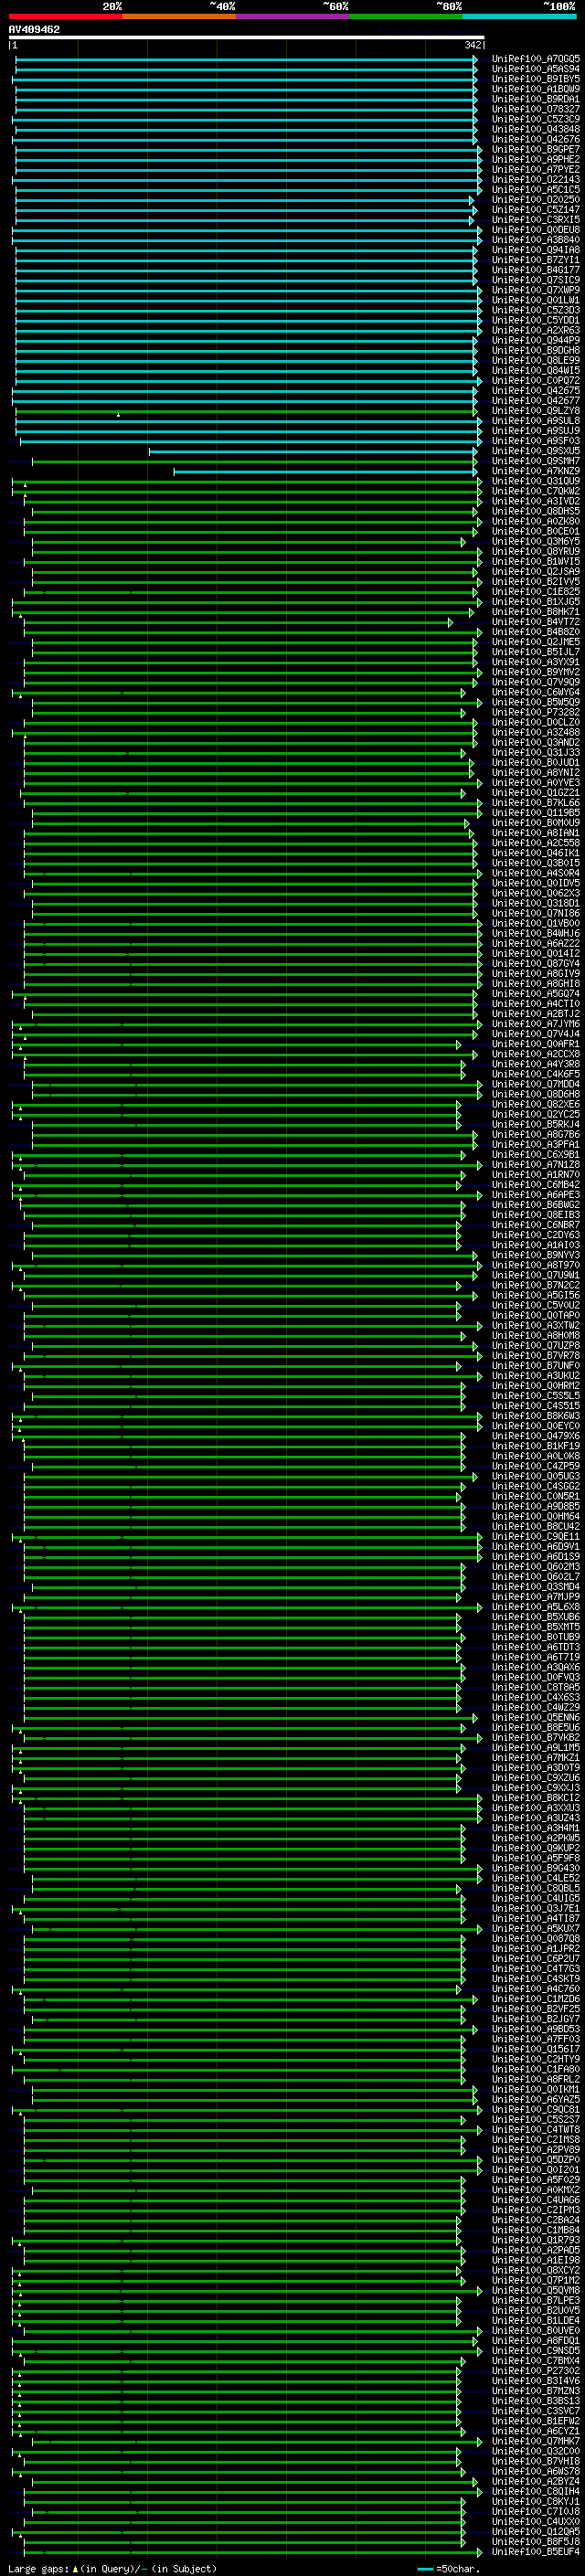Image resolution: width=585 pixels, height=2576 pixels.
Task: Select hit UniRef100_C3RXI5
Action: point(535,220)
